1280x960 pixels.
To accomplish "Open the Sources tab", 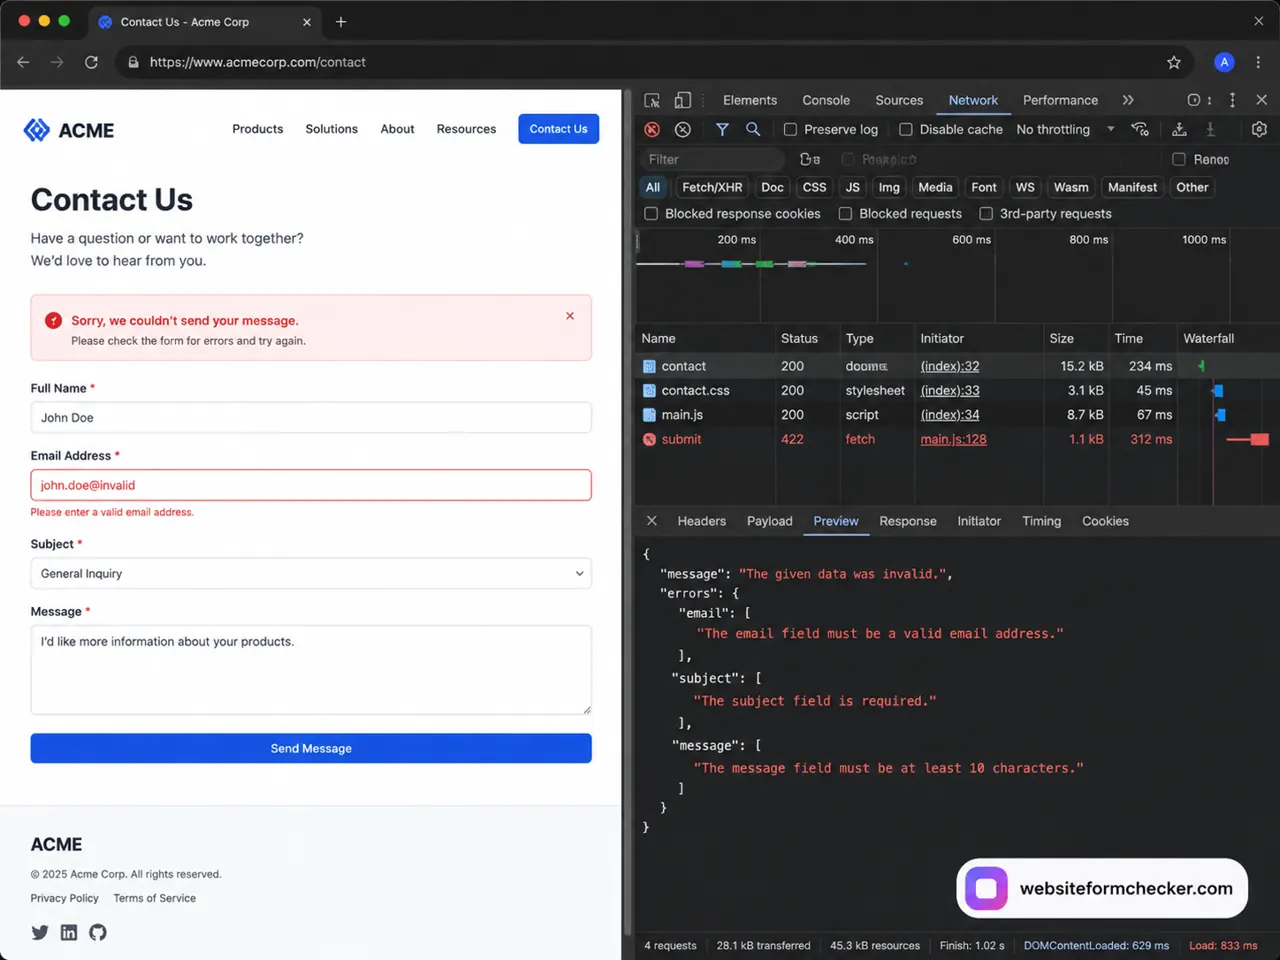I will click(899, 100).
